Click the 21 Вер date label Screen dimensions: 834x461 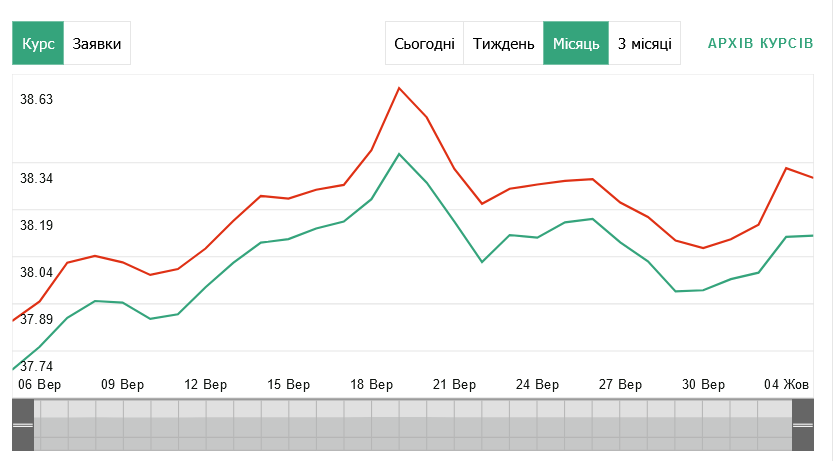tap(455, 384)
